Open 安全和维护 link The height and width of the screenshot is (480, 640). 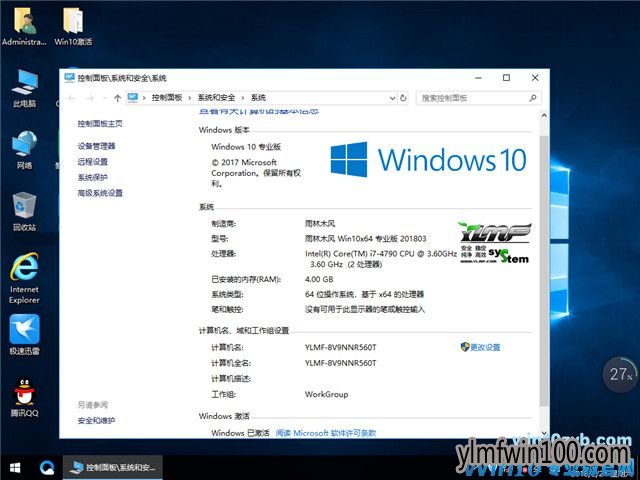pyautogui.click(x=96, y=420)
